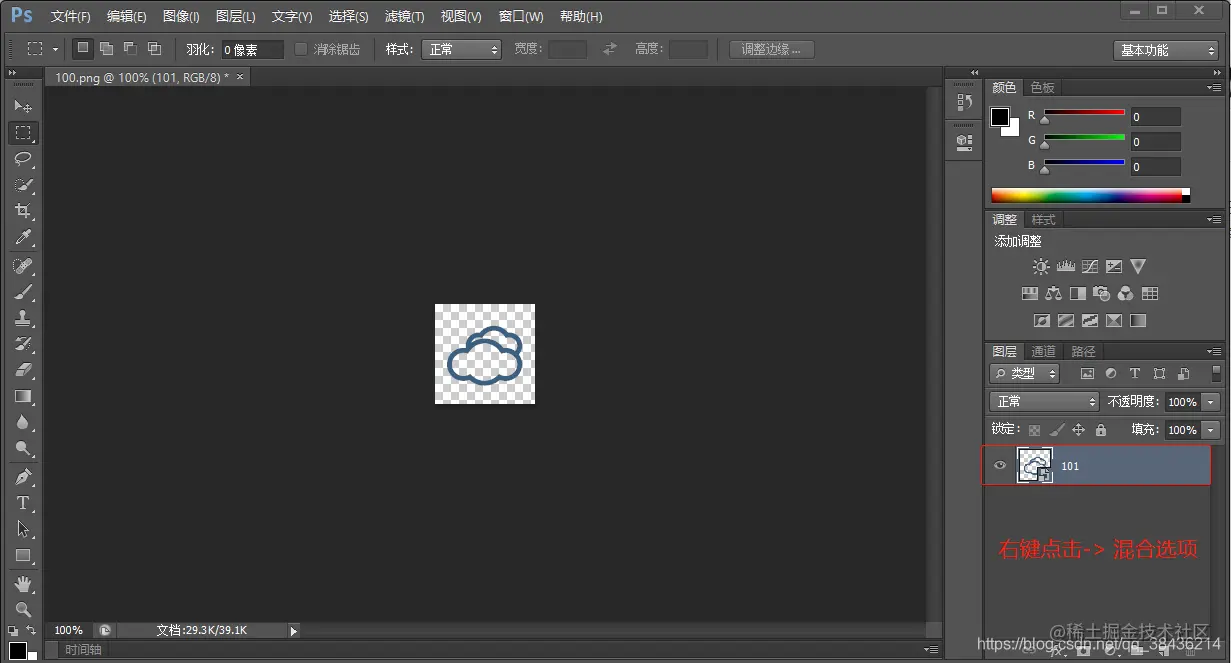Choose Add to selection mode
1231x663 pixels.
106,48
